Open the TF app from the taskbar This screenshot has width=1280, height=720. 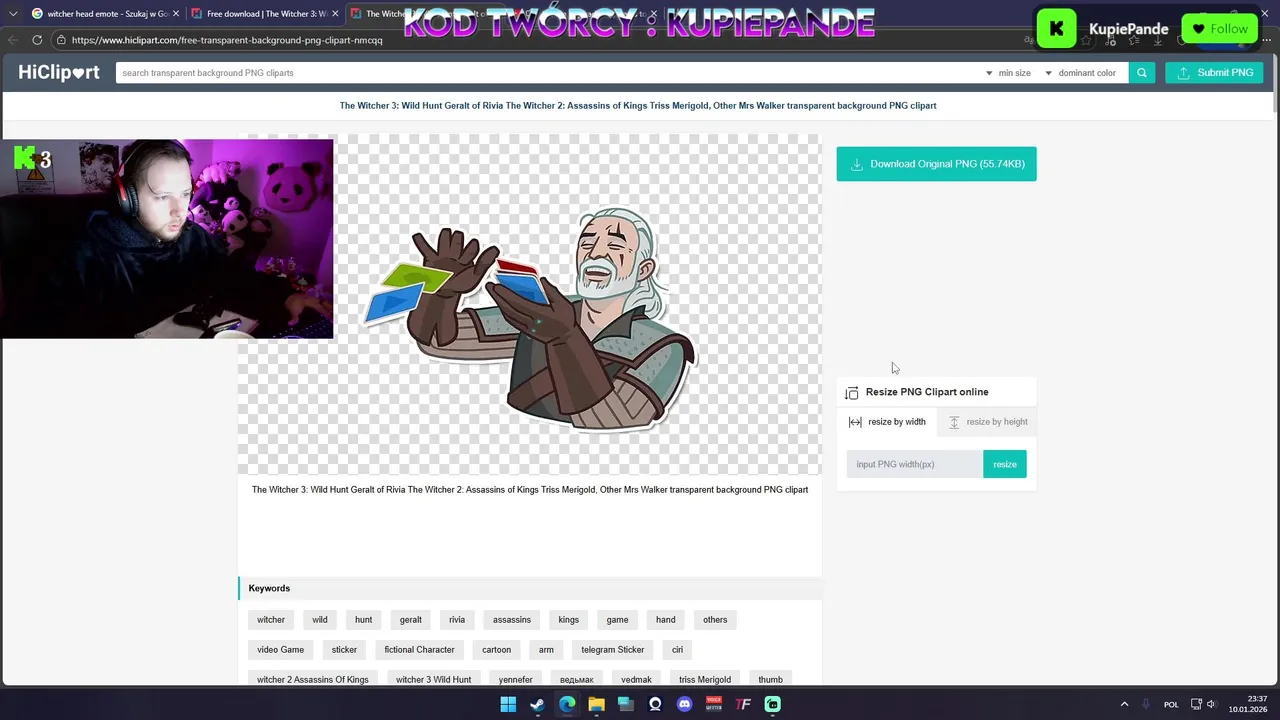tap(743, 704)
